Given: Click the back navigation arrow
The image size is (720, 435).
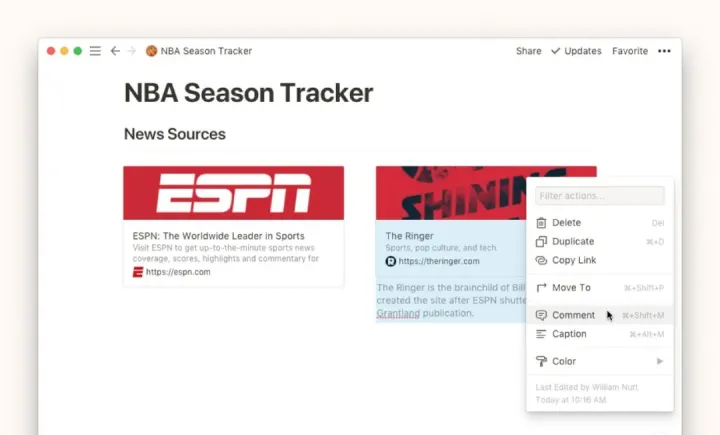Looking at the screenshot, I should click(x=115, y=51).
